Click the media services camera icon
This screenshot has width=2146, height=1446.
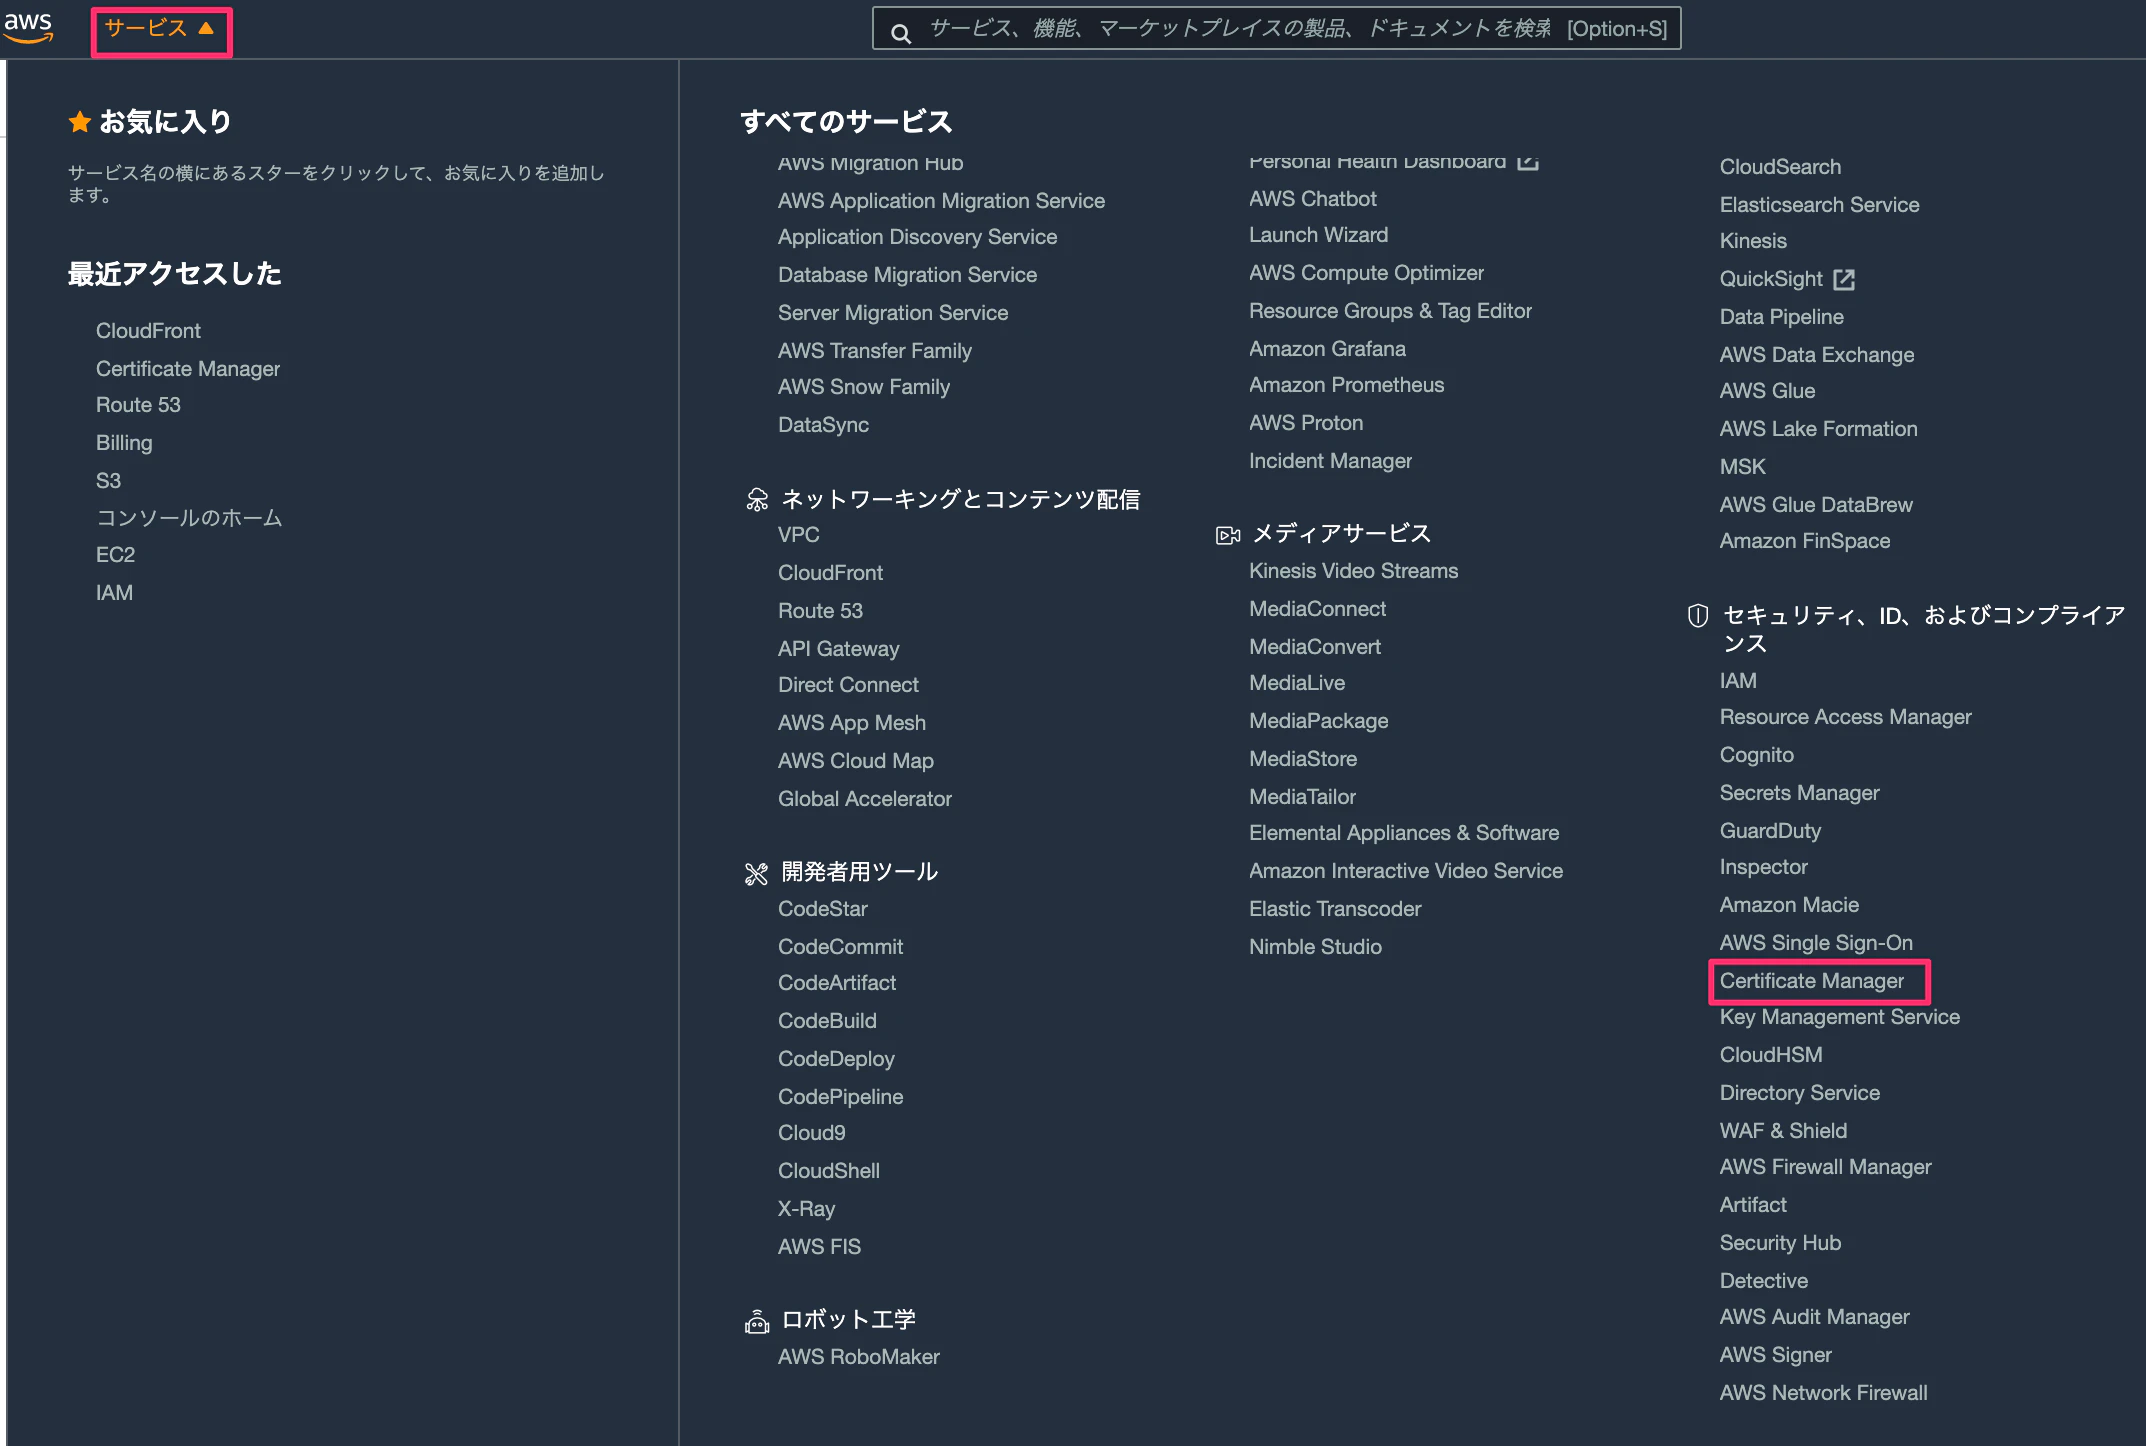[1227, 535]
